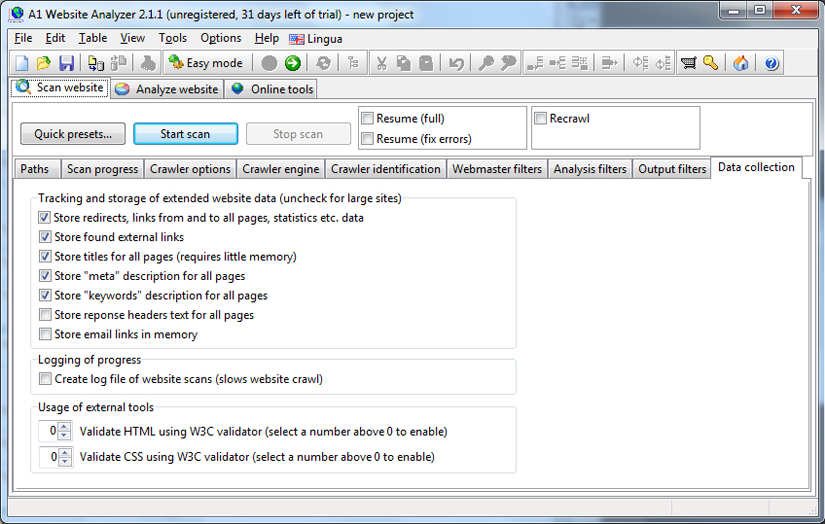This screenshot has width=825, height=524.
Task: Open the View menu
Action: tap(133, 38)
